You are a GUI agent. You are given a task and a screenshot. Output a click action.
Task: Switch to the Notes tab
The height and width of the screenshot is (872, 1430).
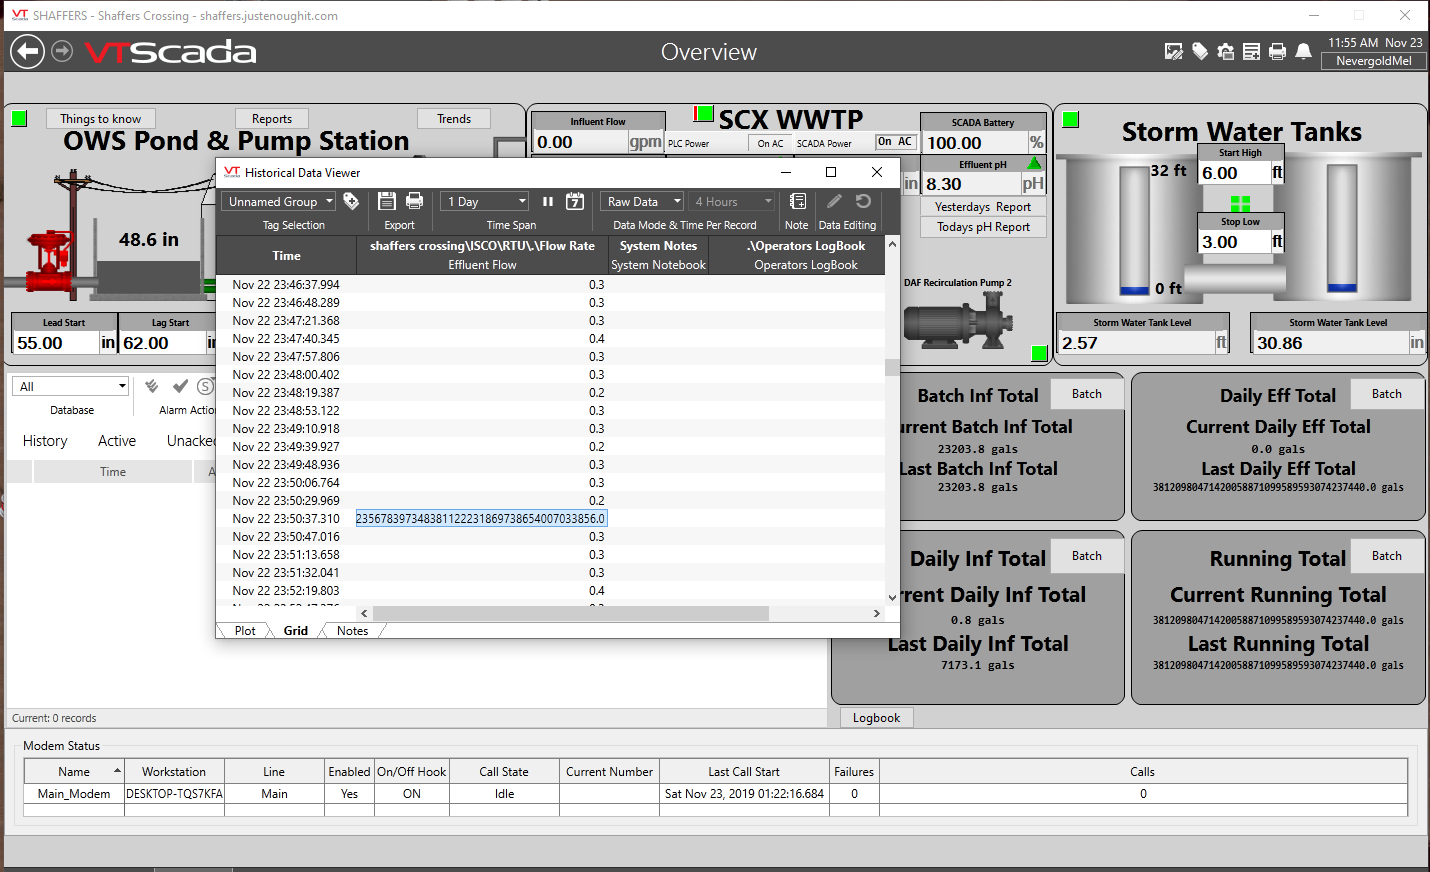352,630
